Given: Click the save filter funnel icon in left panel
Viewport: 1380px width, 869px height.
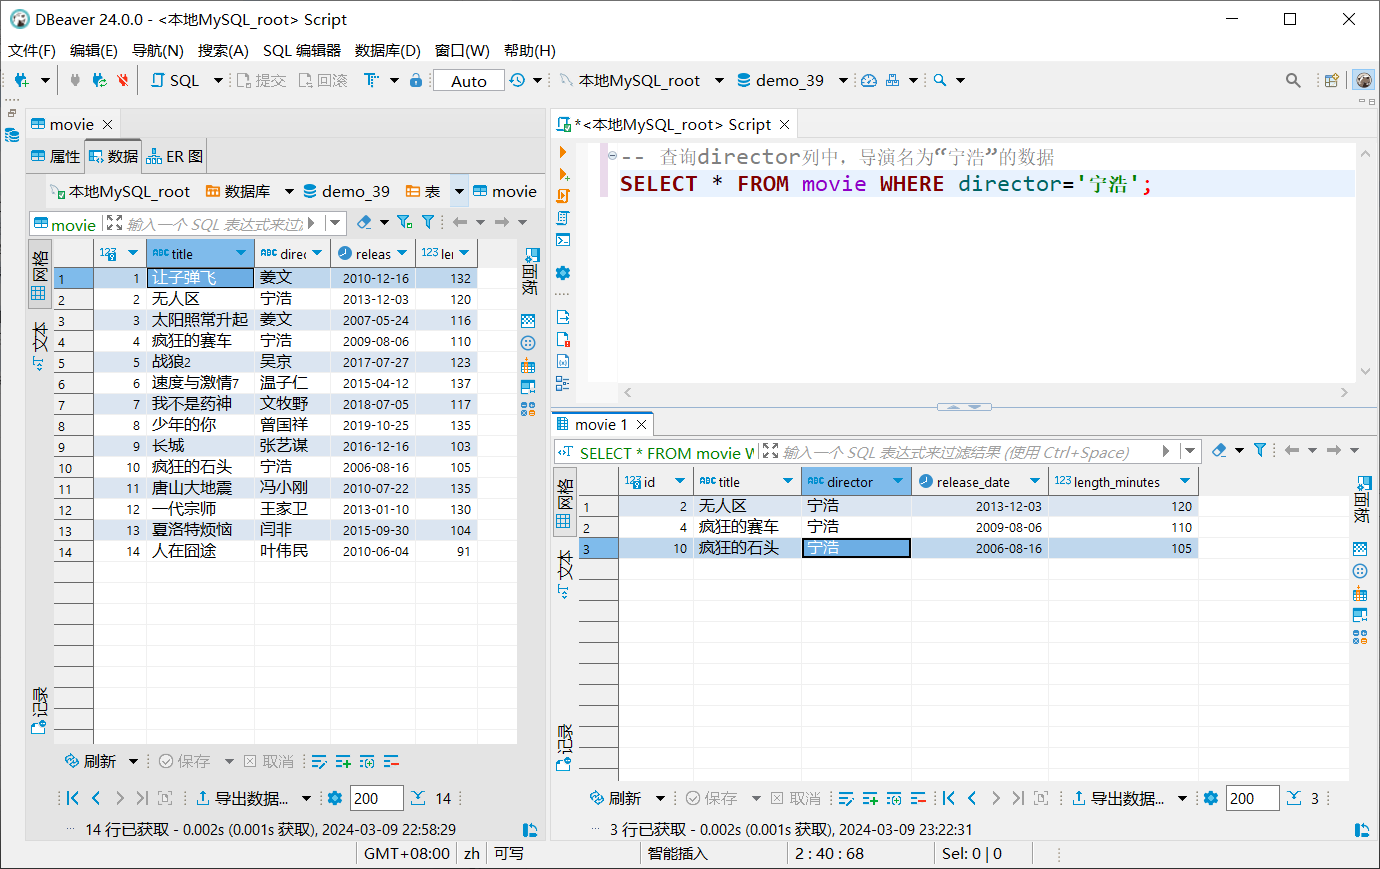Looking at the screenshot, I should (x=404, y=222).
